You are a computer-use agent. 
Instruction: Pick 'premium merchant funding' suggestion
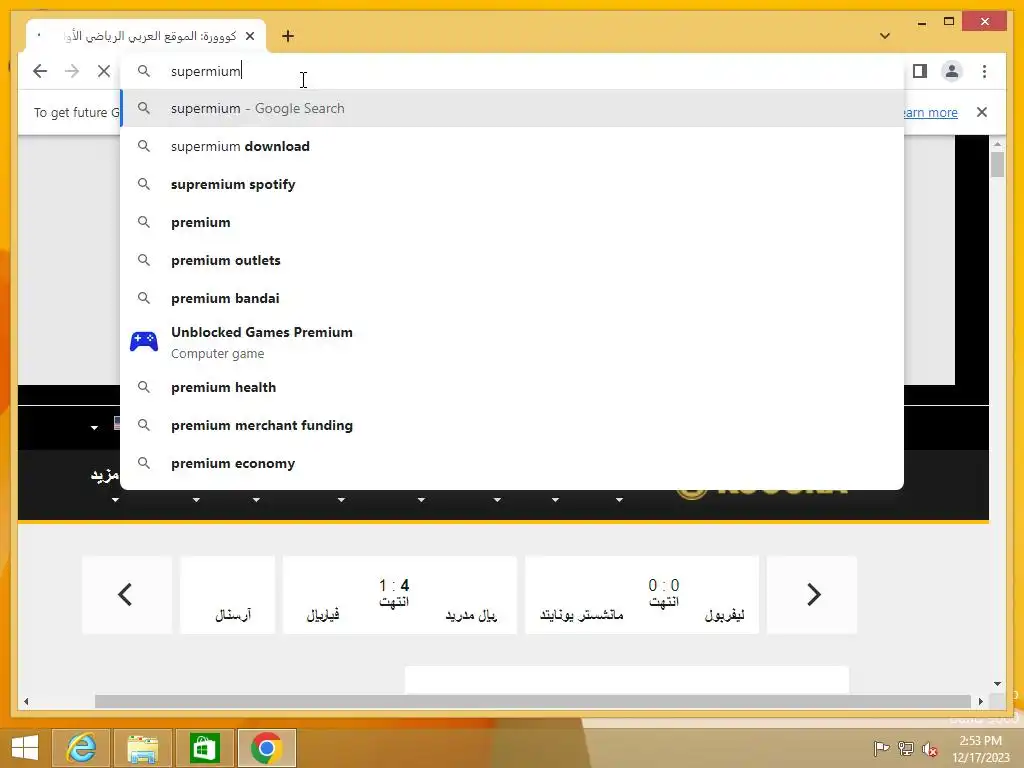click(x=513, y=425)
